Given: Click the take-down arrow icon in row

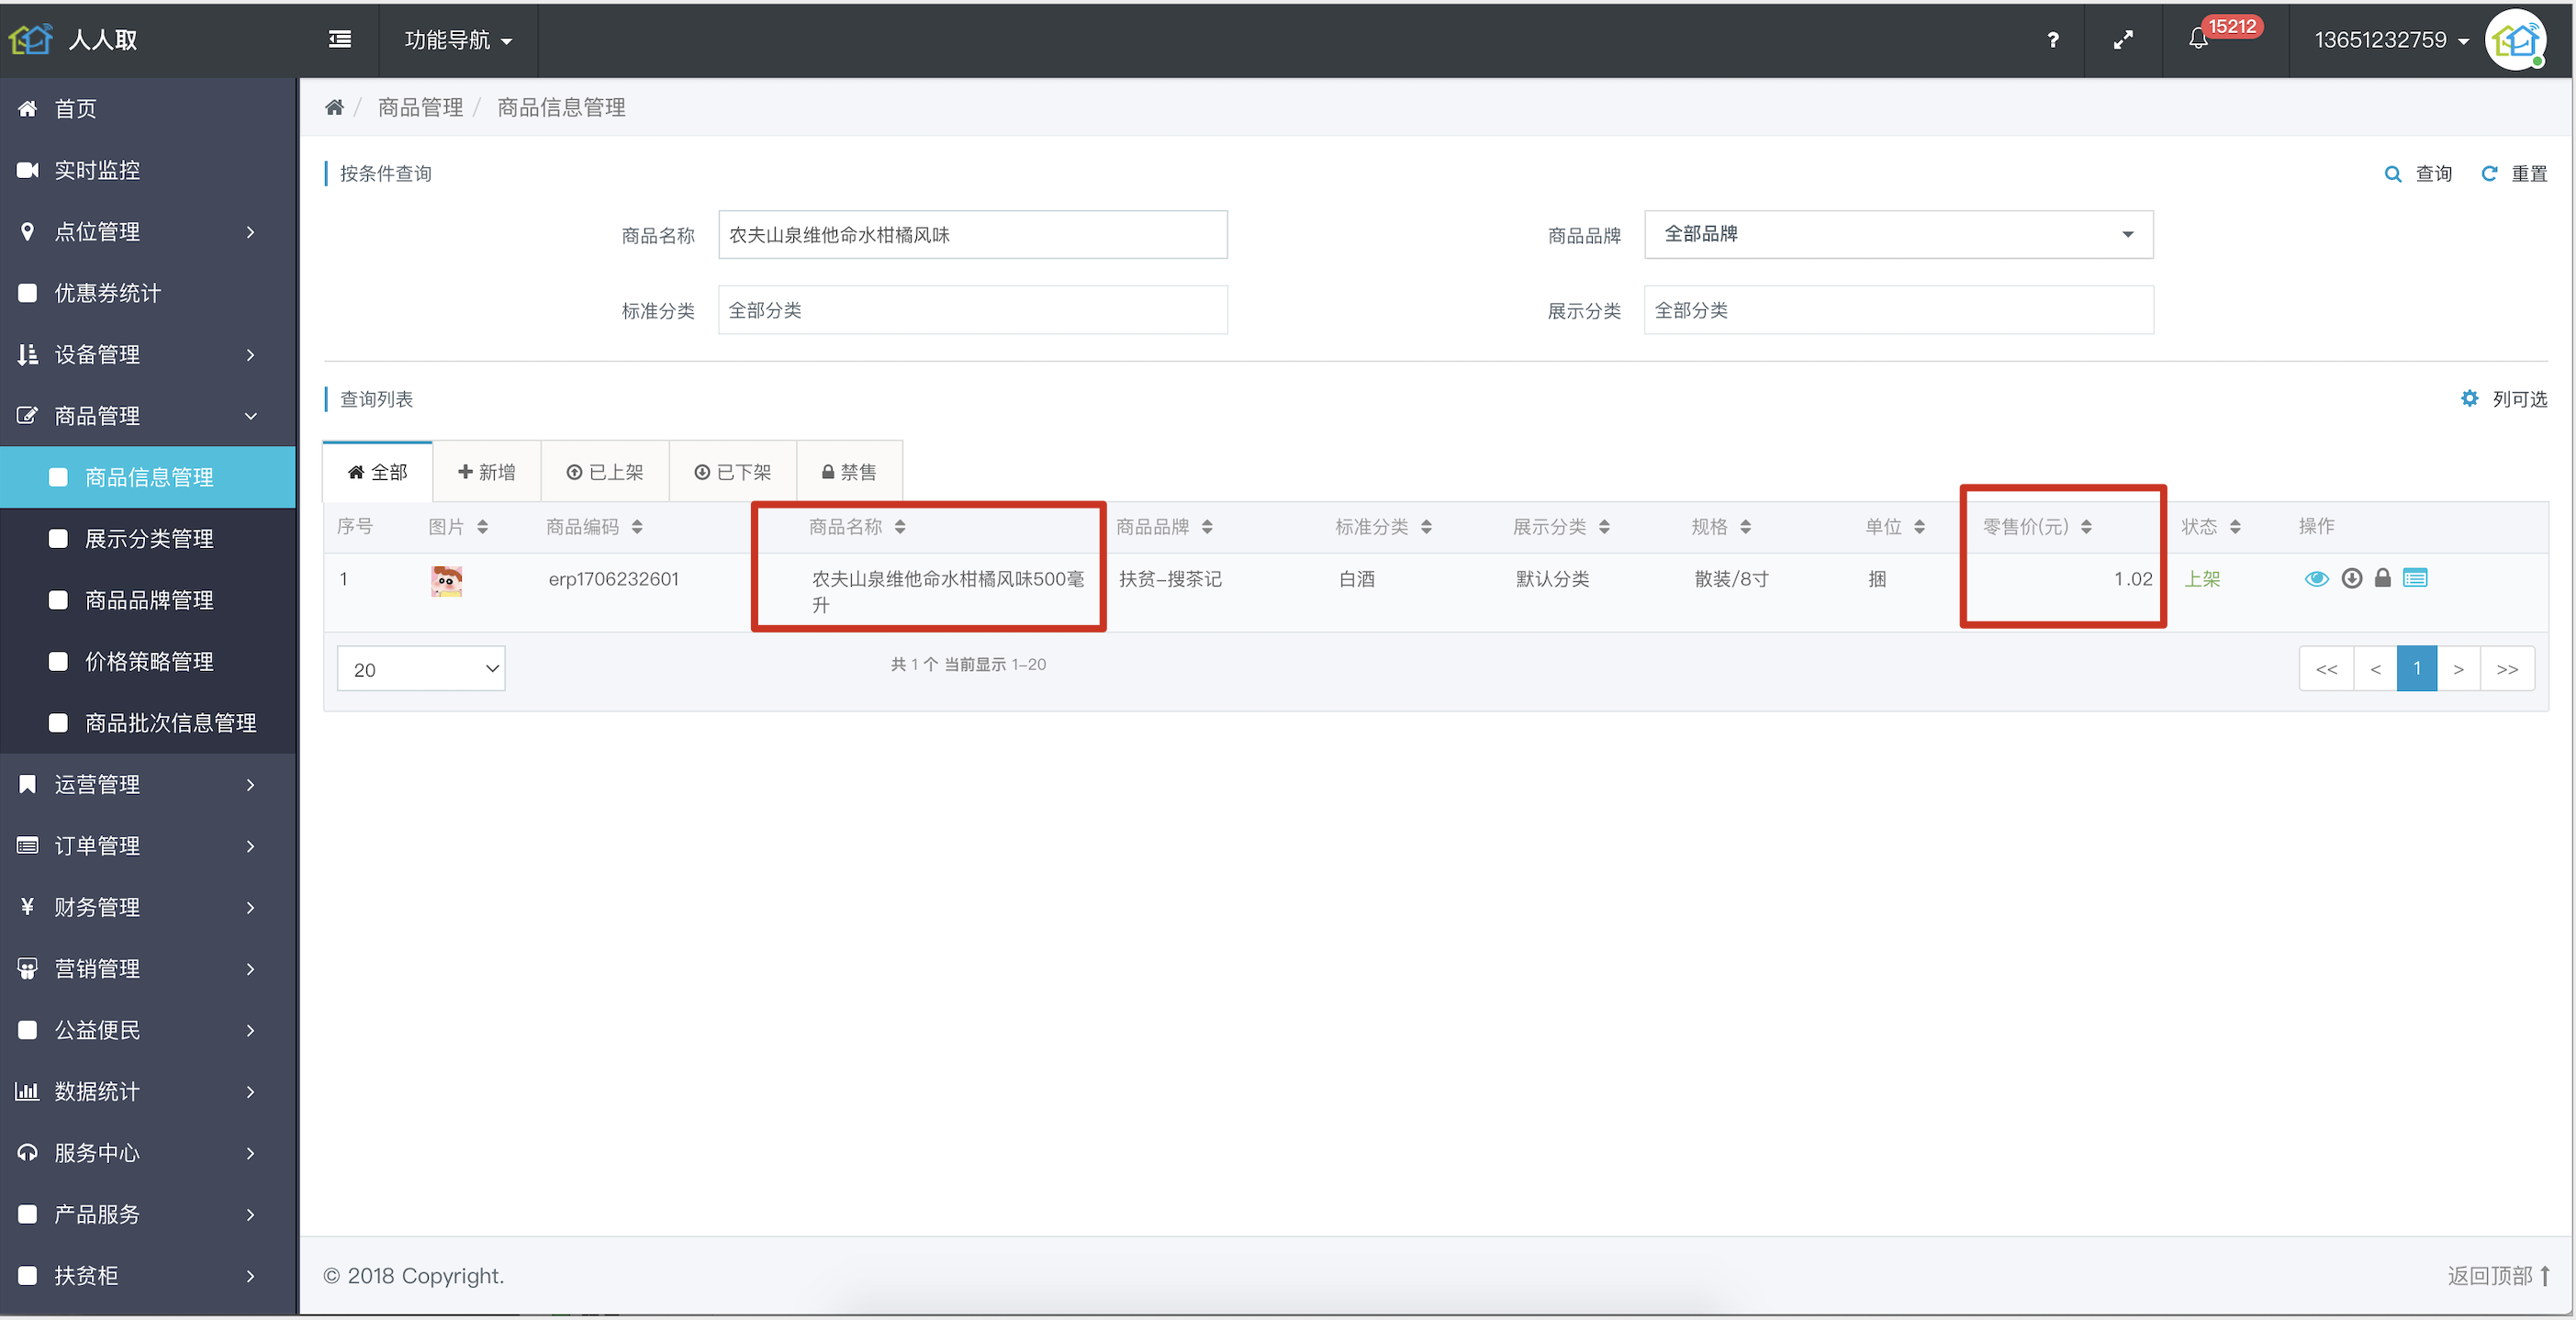Looking at the screenshot, I should [x=2352, y=578].
